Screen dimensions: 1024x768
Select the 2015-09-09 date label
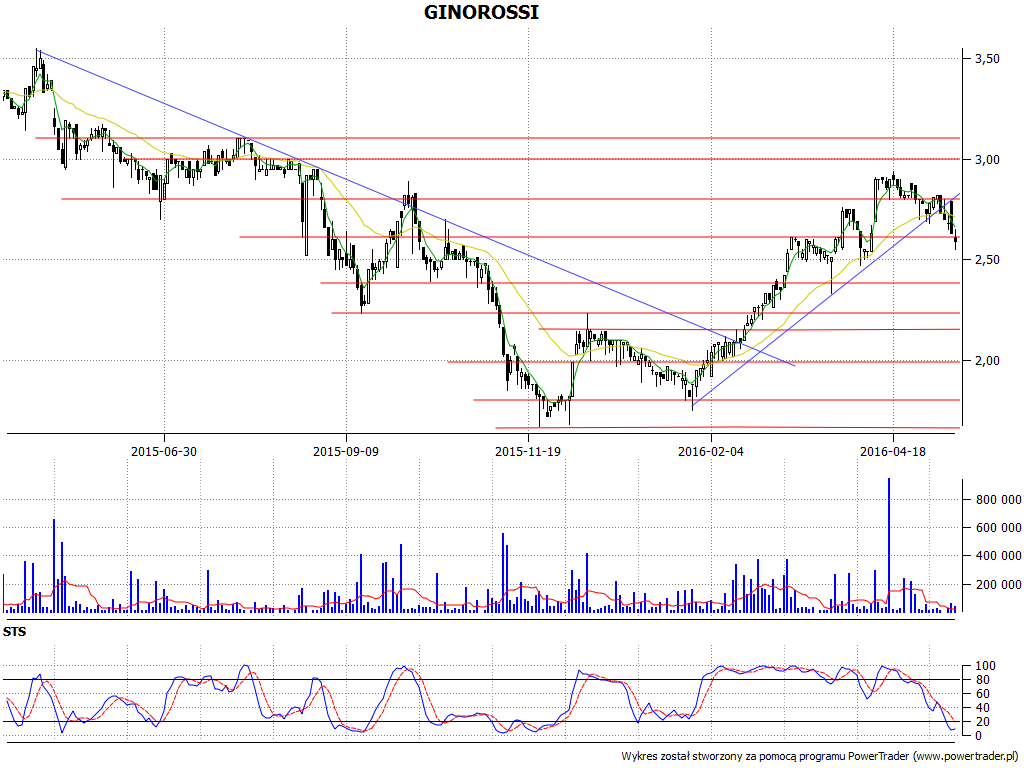(x=346, y=451)
